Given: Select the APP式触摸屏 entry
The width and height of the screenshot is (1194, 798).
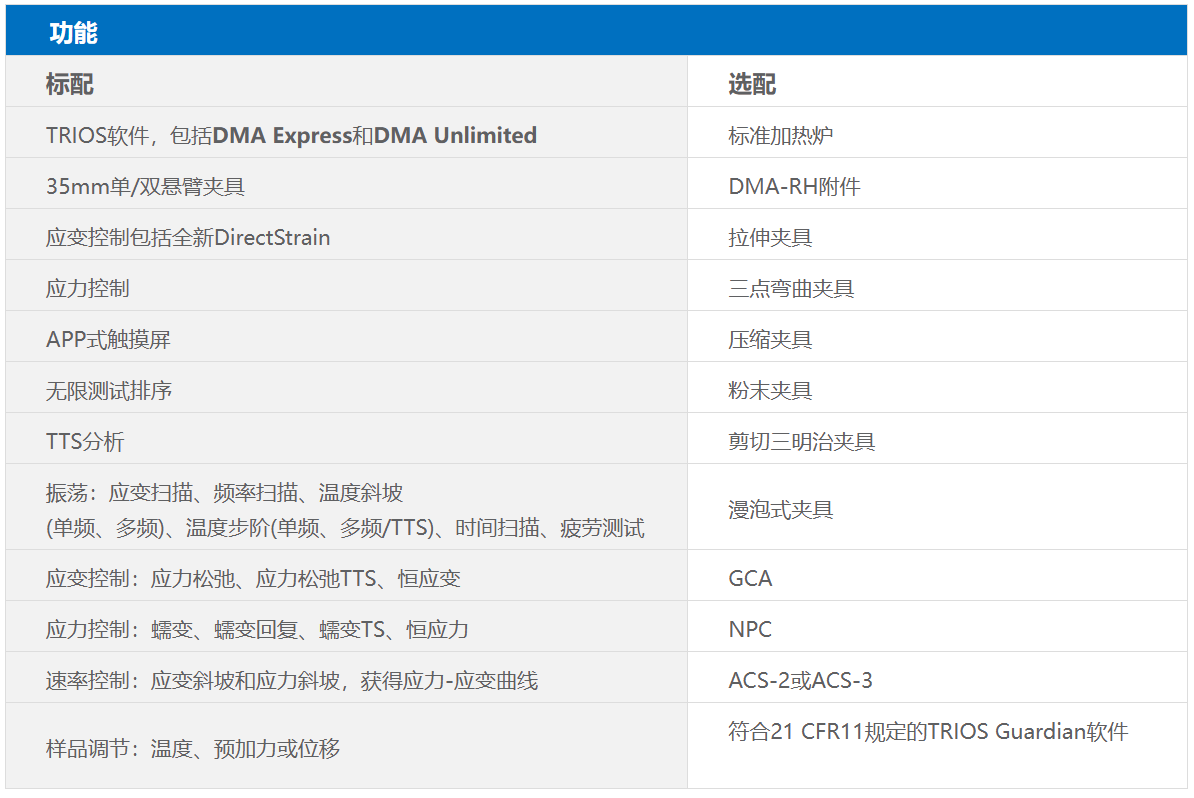Looking at the screenshot, I should (x=108, y=339).
